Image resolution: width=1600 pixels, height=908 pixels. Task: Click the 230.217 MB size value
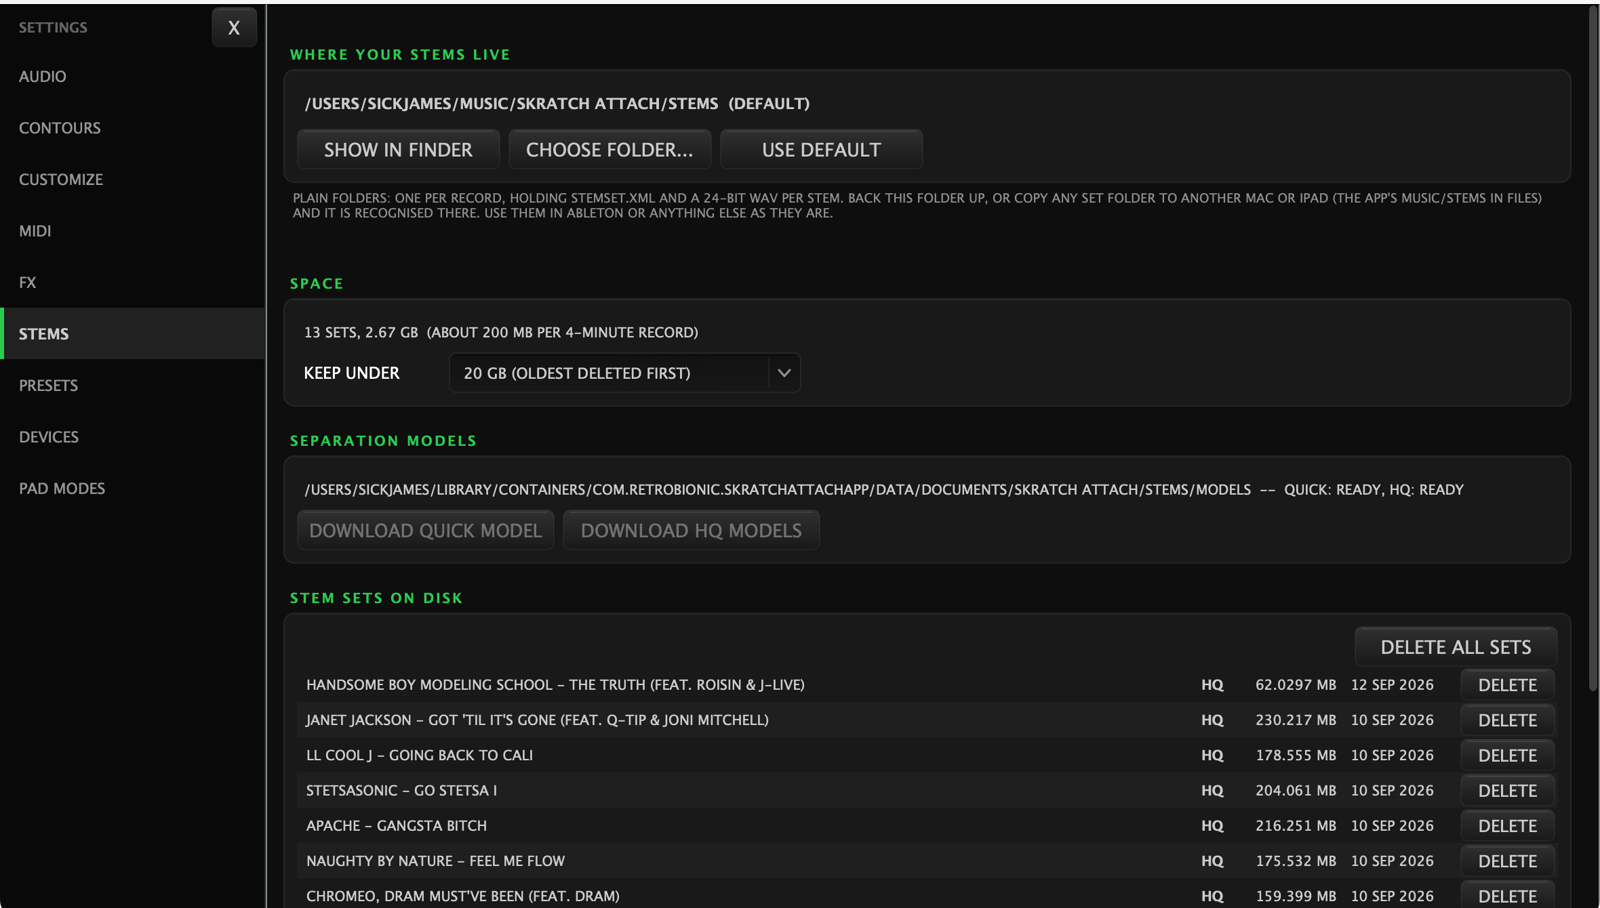coord(1295,720)
